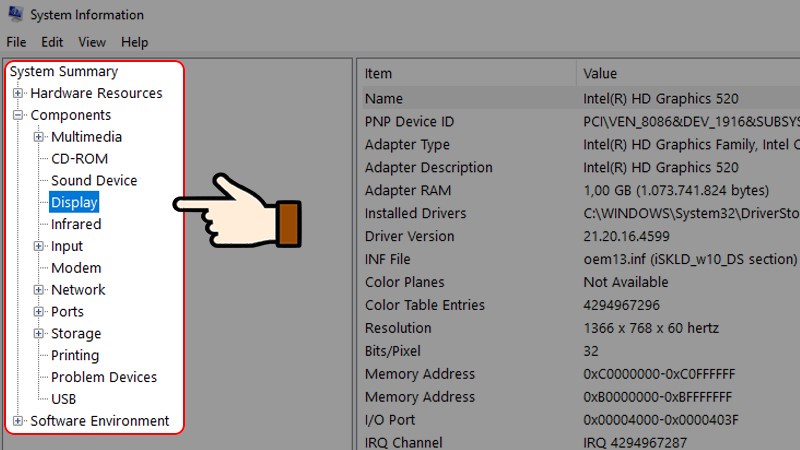The height and width of the screenshot is (450, 800).
Task: Click the INF File row label
Action: pyautogui.click(x=387, y=259)
